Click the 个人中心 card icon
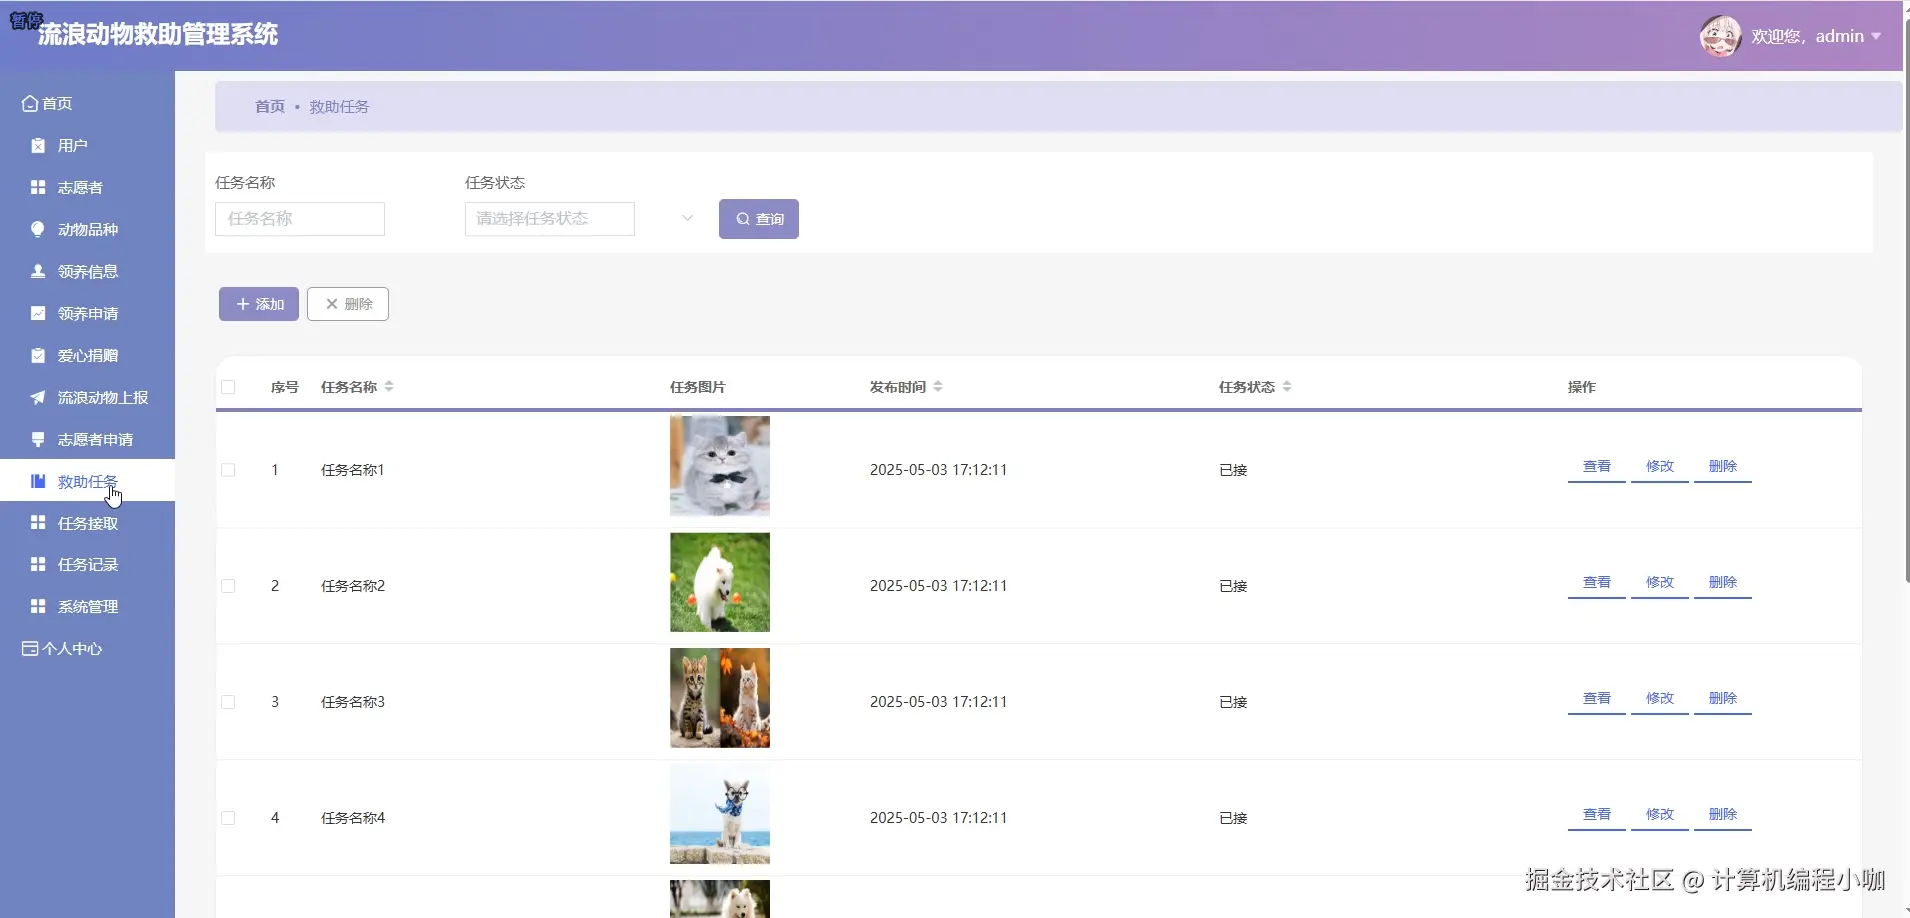 [30, 649]
